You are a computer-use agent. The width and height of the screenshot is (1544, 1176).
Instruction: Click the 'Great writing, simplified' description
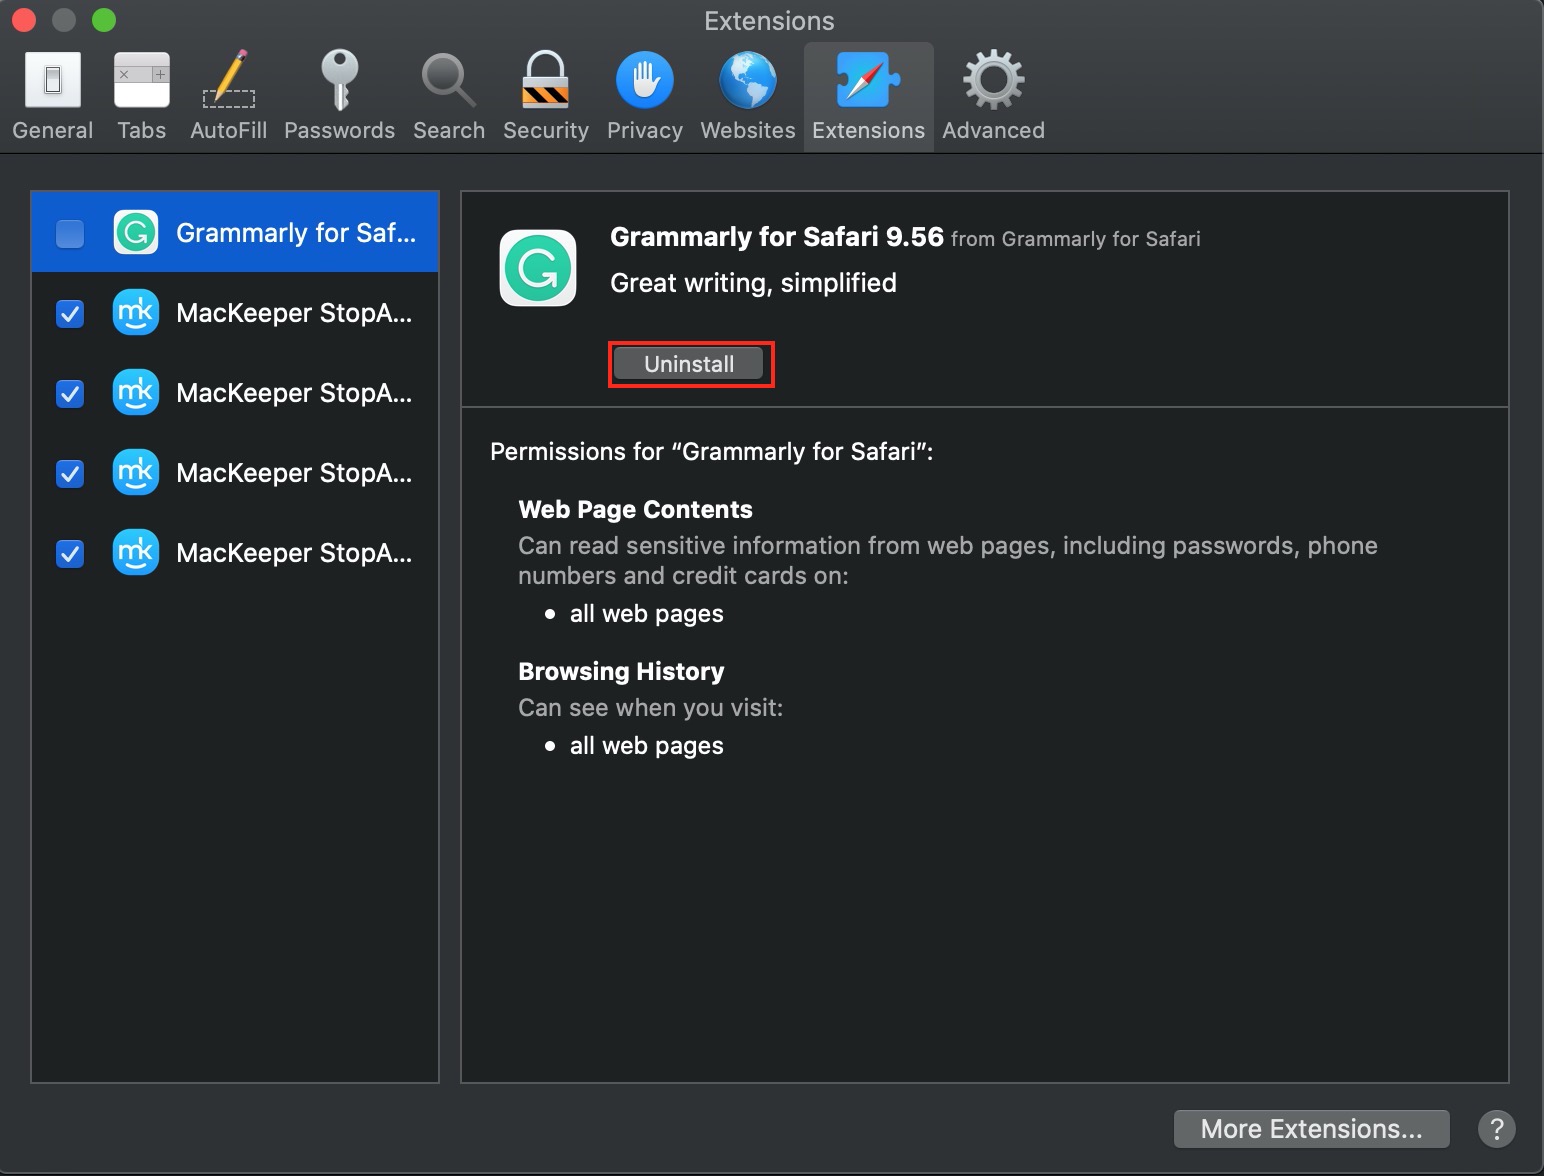point(753,283)
